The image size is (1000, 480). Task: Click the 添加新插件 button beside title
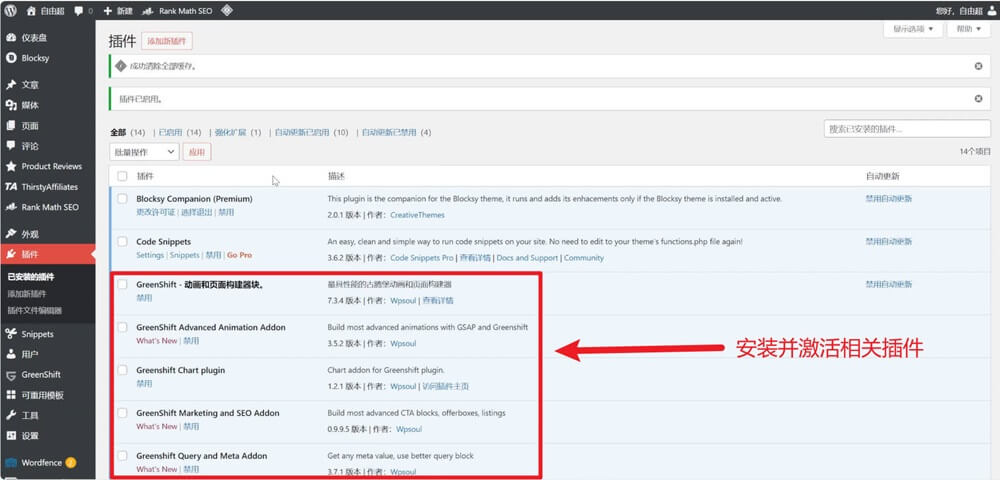167,41
